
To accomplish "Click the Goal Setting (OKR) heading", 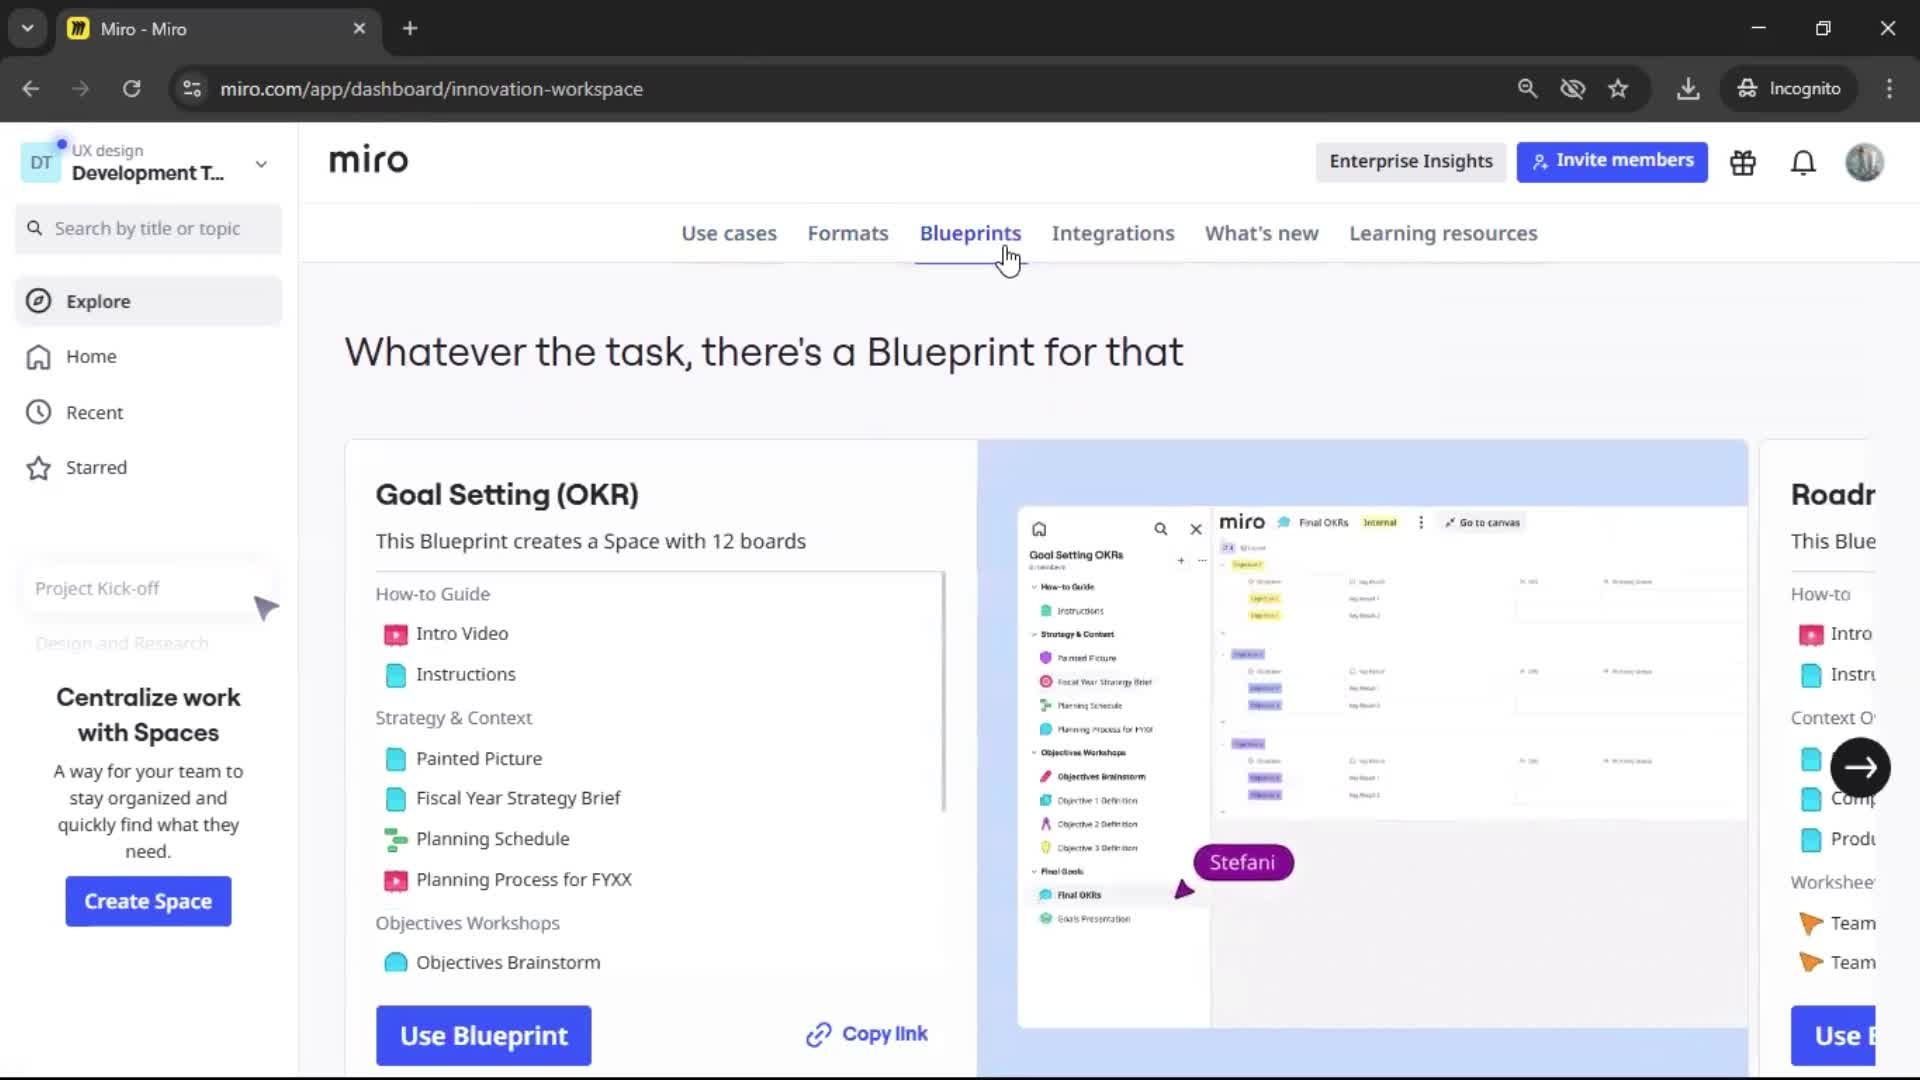I will tap(507, 494).
